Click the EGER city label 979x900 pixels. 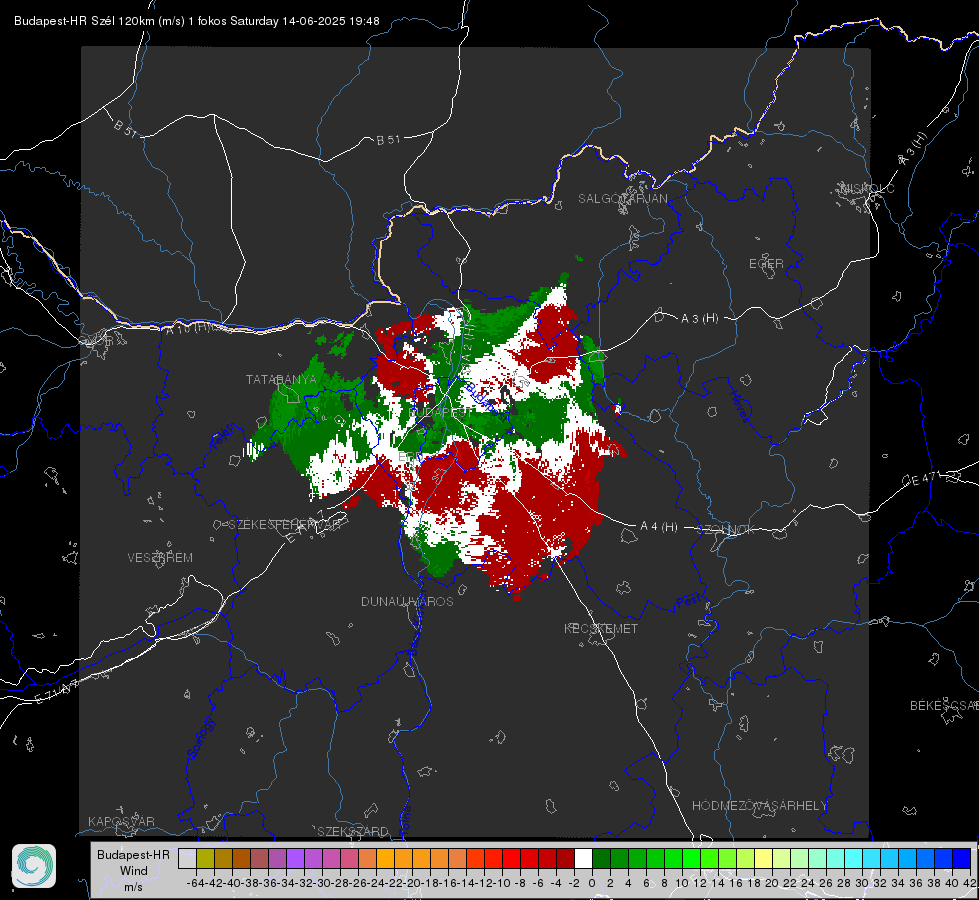pos(766,264)
